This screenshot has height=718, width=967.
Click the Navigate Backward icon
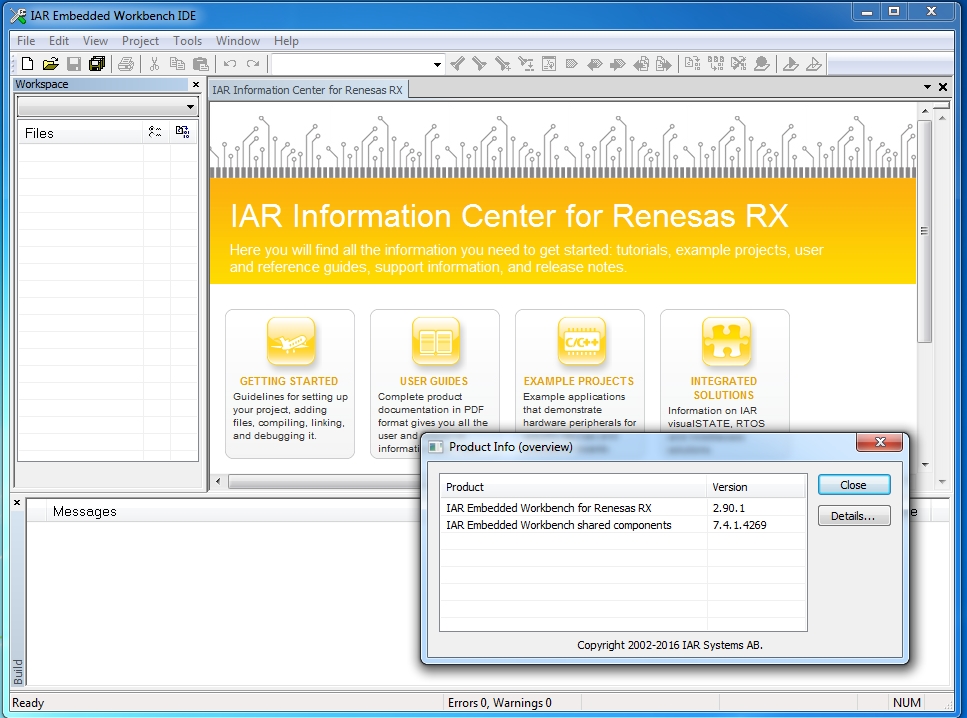[x=641, y=64]
